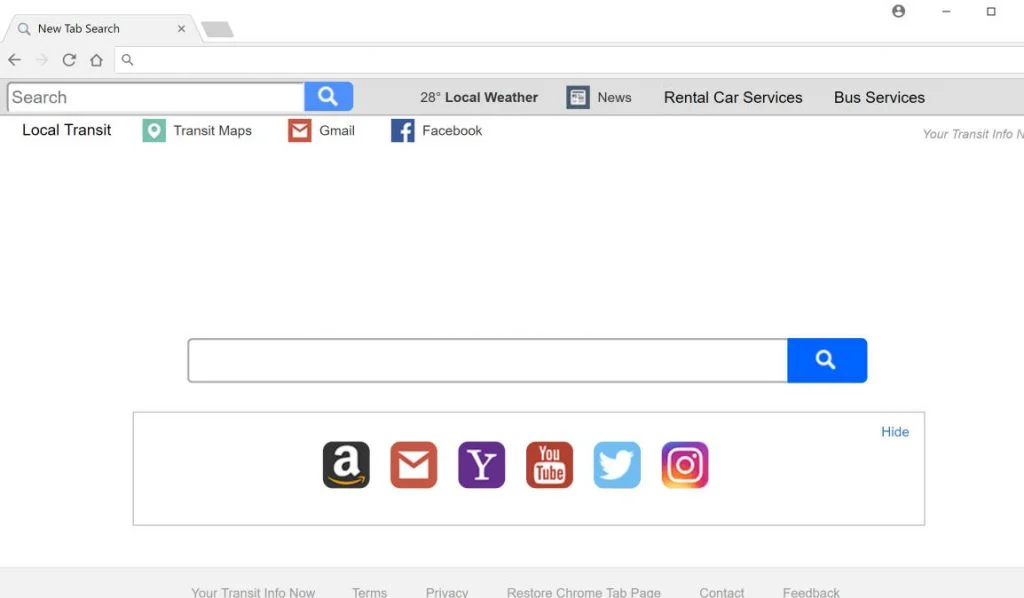
Task: Open the Gmail text link
Action: coord(337,131)
